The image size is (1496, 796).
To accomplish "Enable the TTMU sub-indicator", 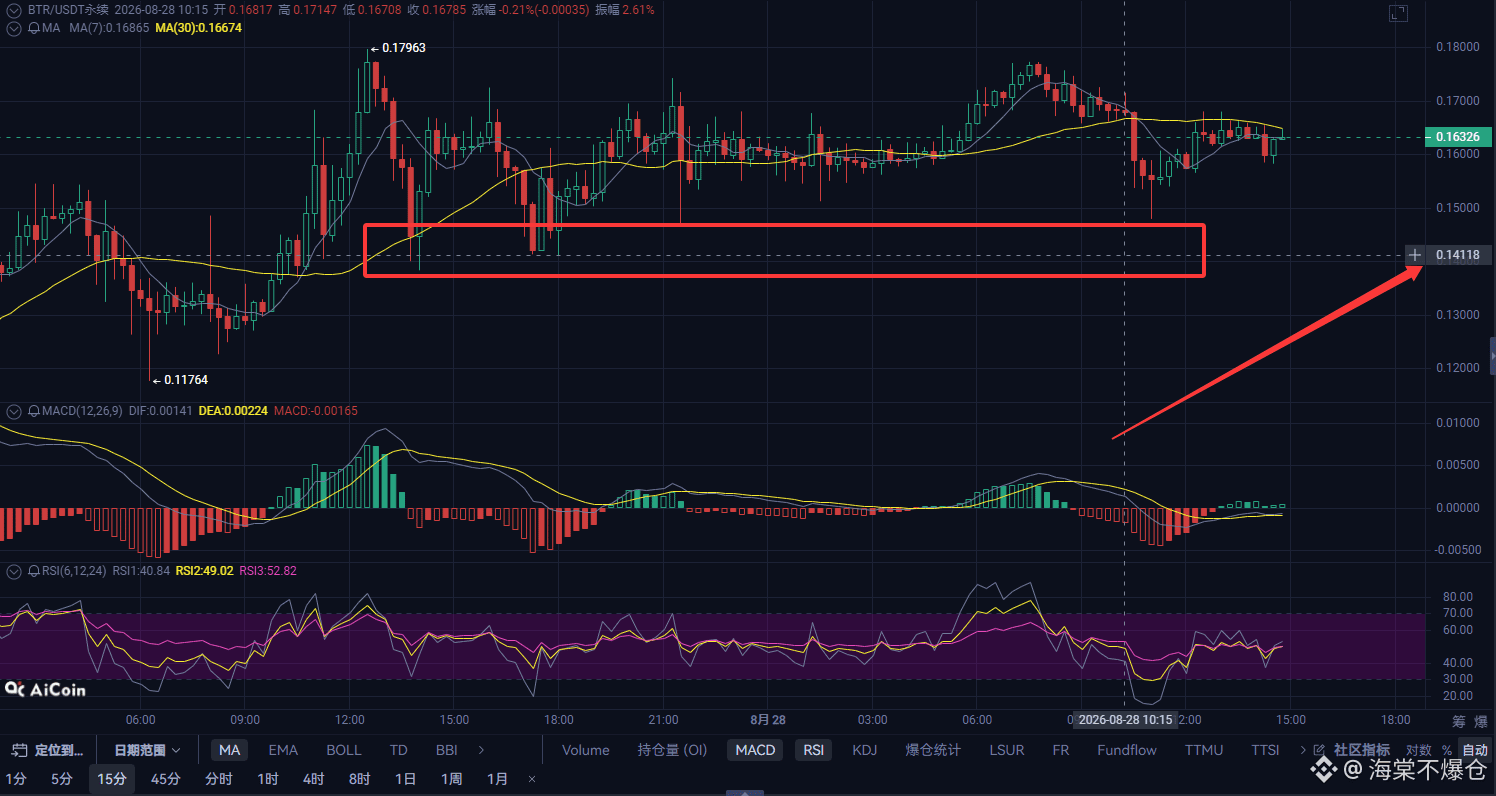I will 1204,750.
